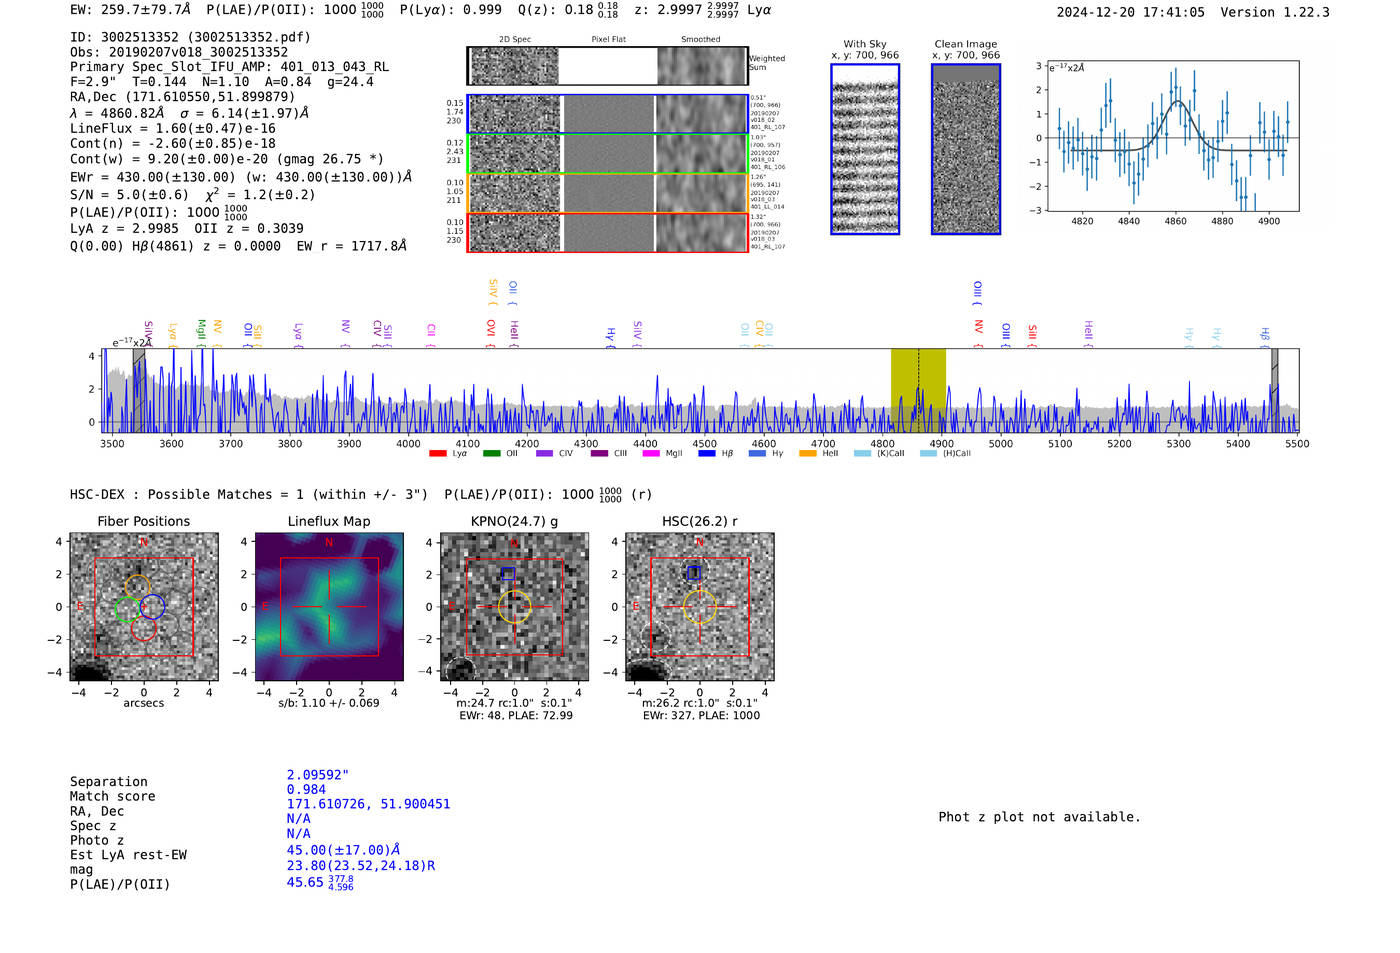The width and height of the screenshot is (1400, 953).
Task: Click the blue-bordered 2D spectrum row
Action: [607, 114]
